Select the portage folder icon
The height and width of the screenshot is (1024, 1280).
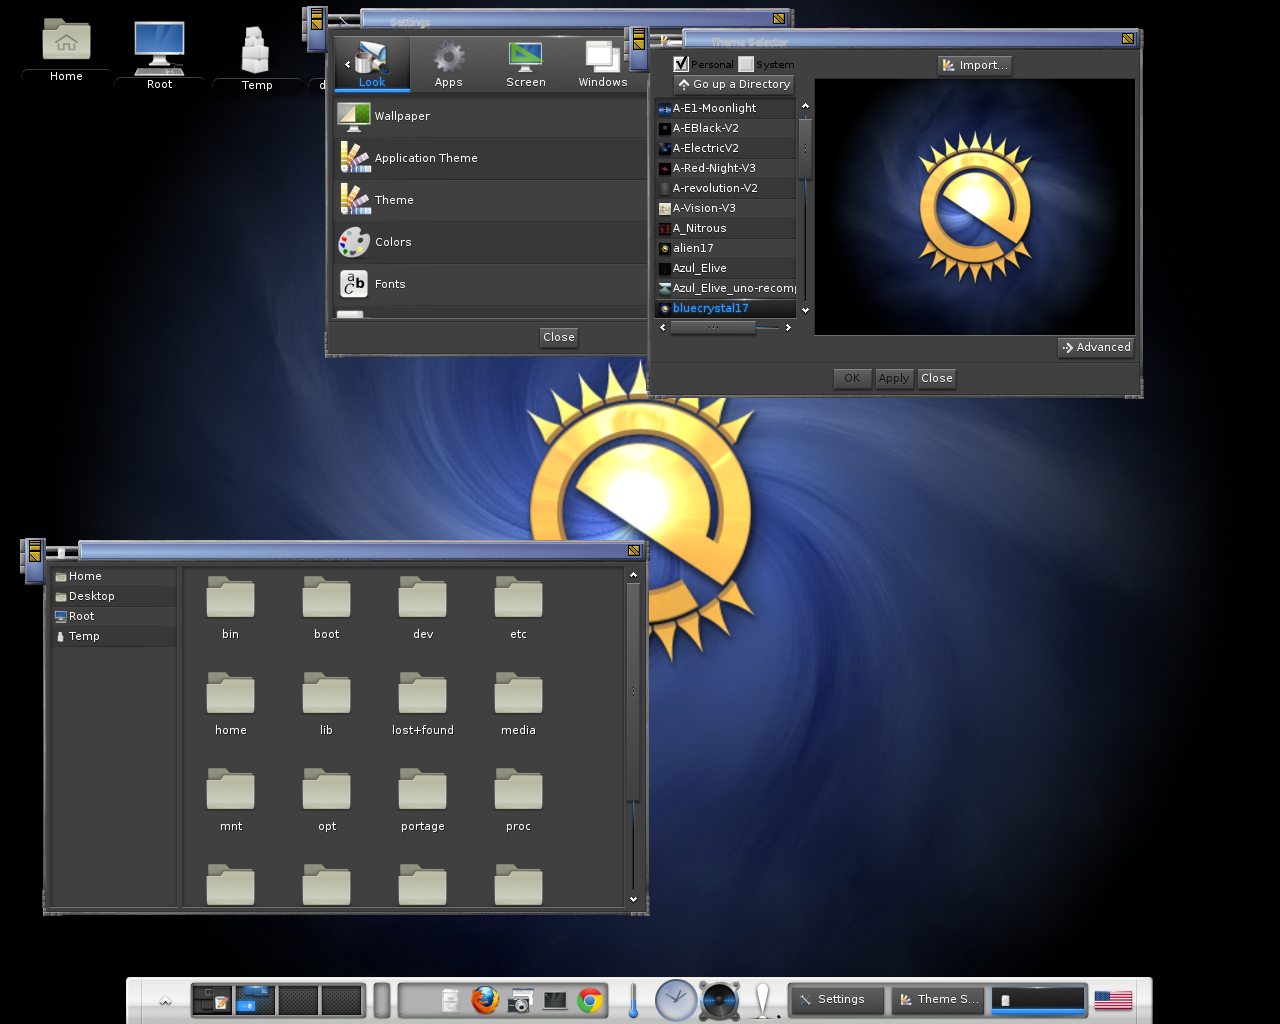tap(422, 789)
